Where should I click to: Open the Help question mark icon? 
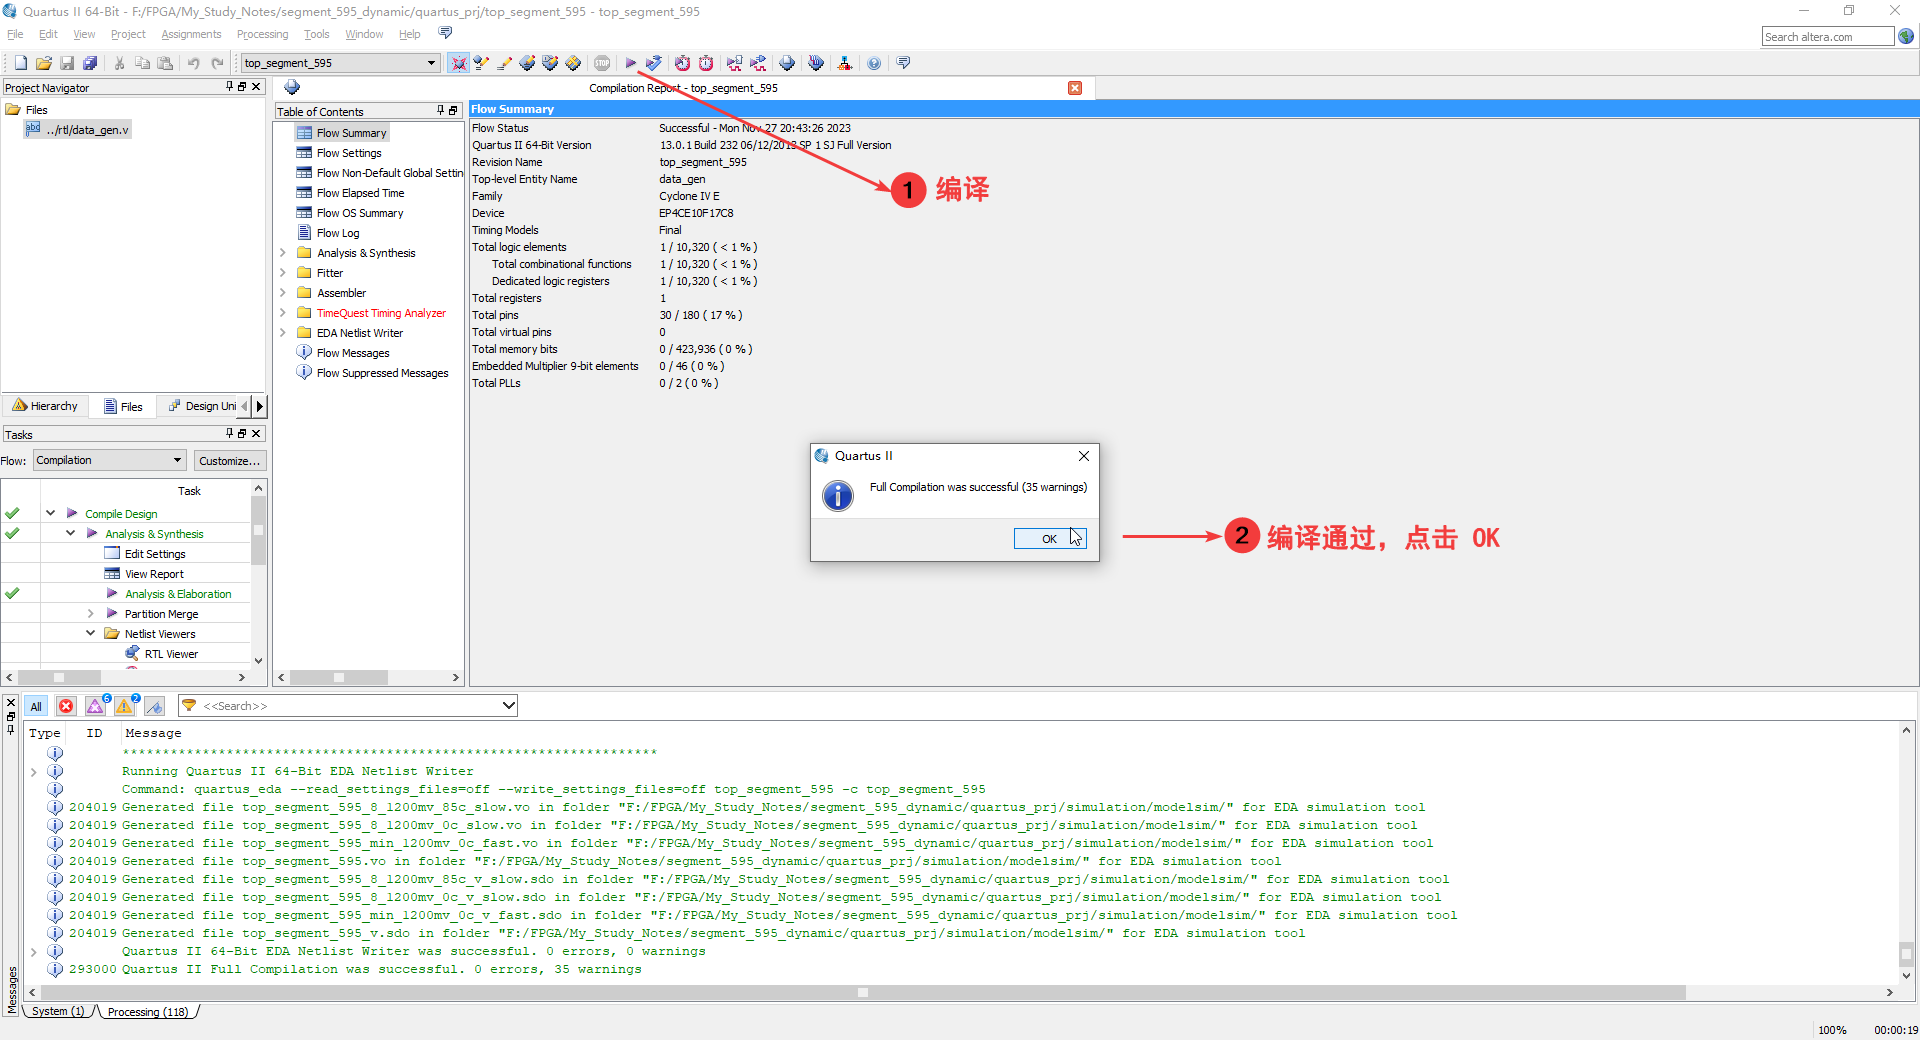(874, 63)
